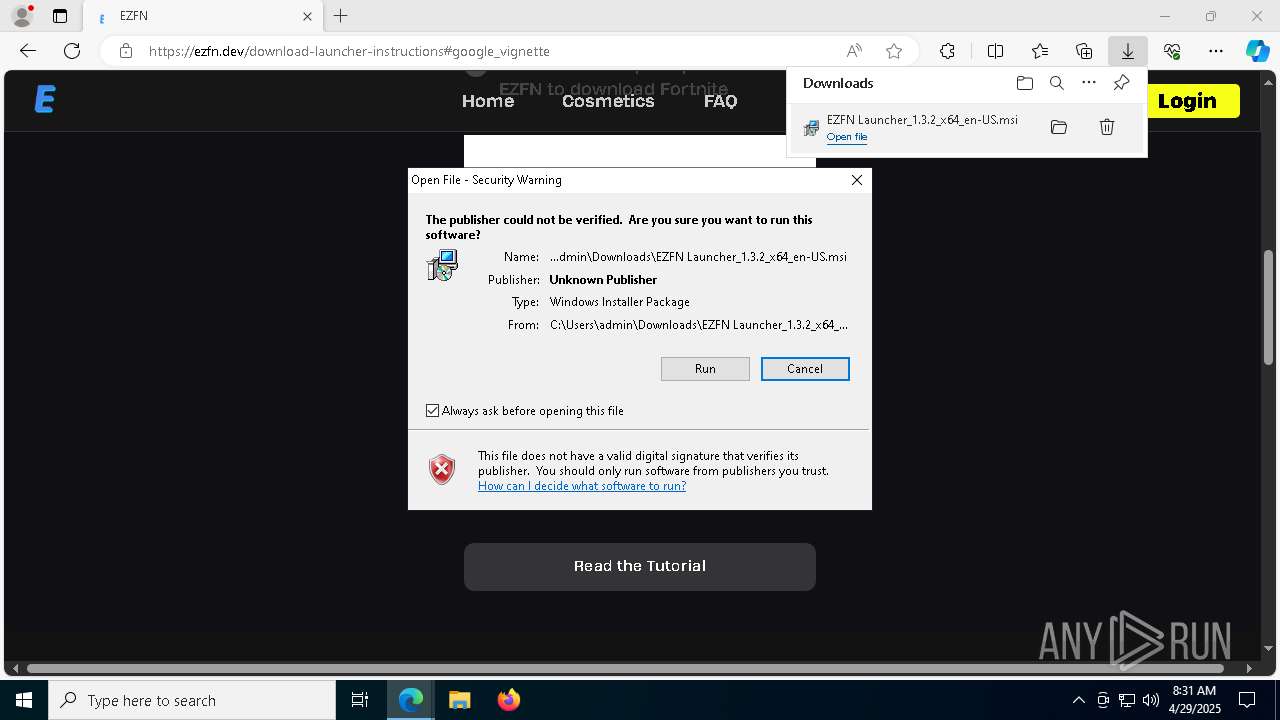This screenshot has height=720, width=1280.
Task: Click the installer package icon in dialog
Action: (442, 265)
